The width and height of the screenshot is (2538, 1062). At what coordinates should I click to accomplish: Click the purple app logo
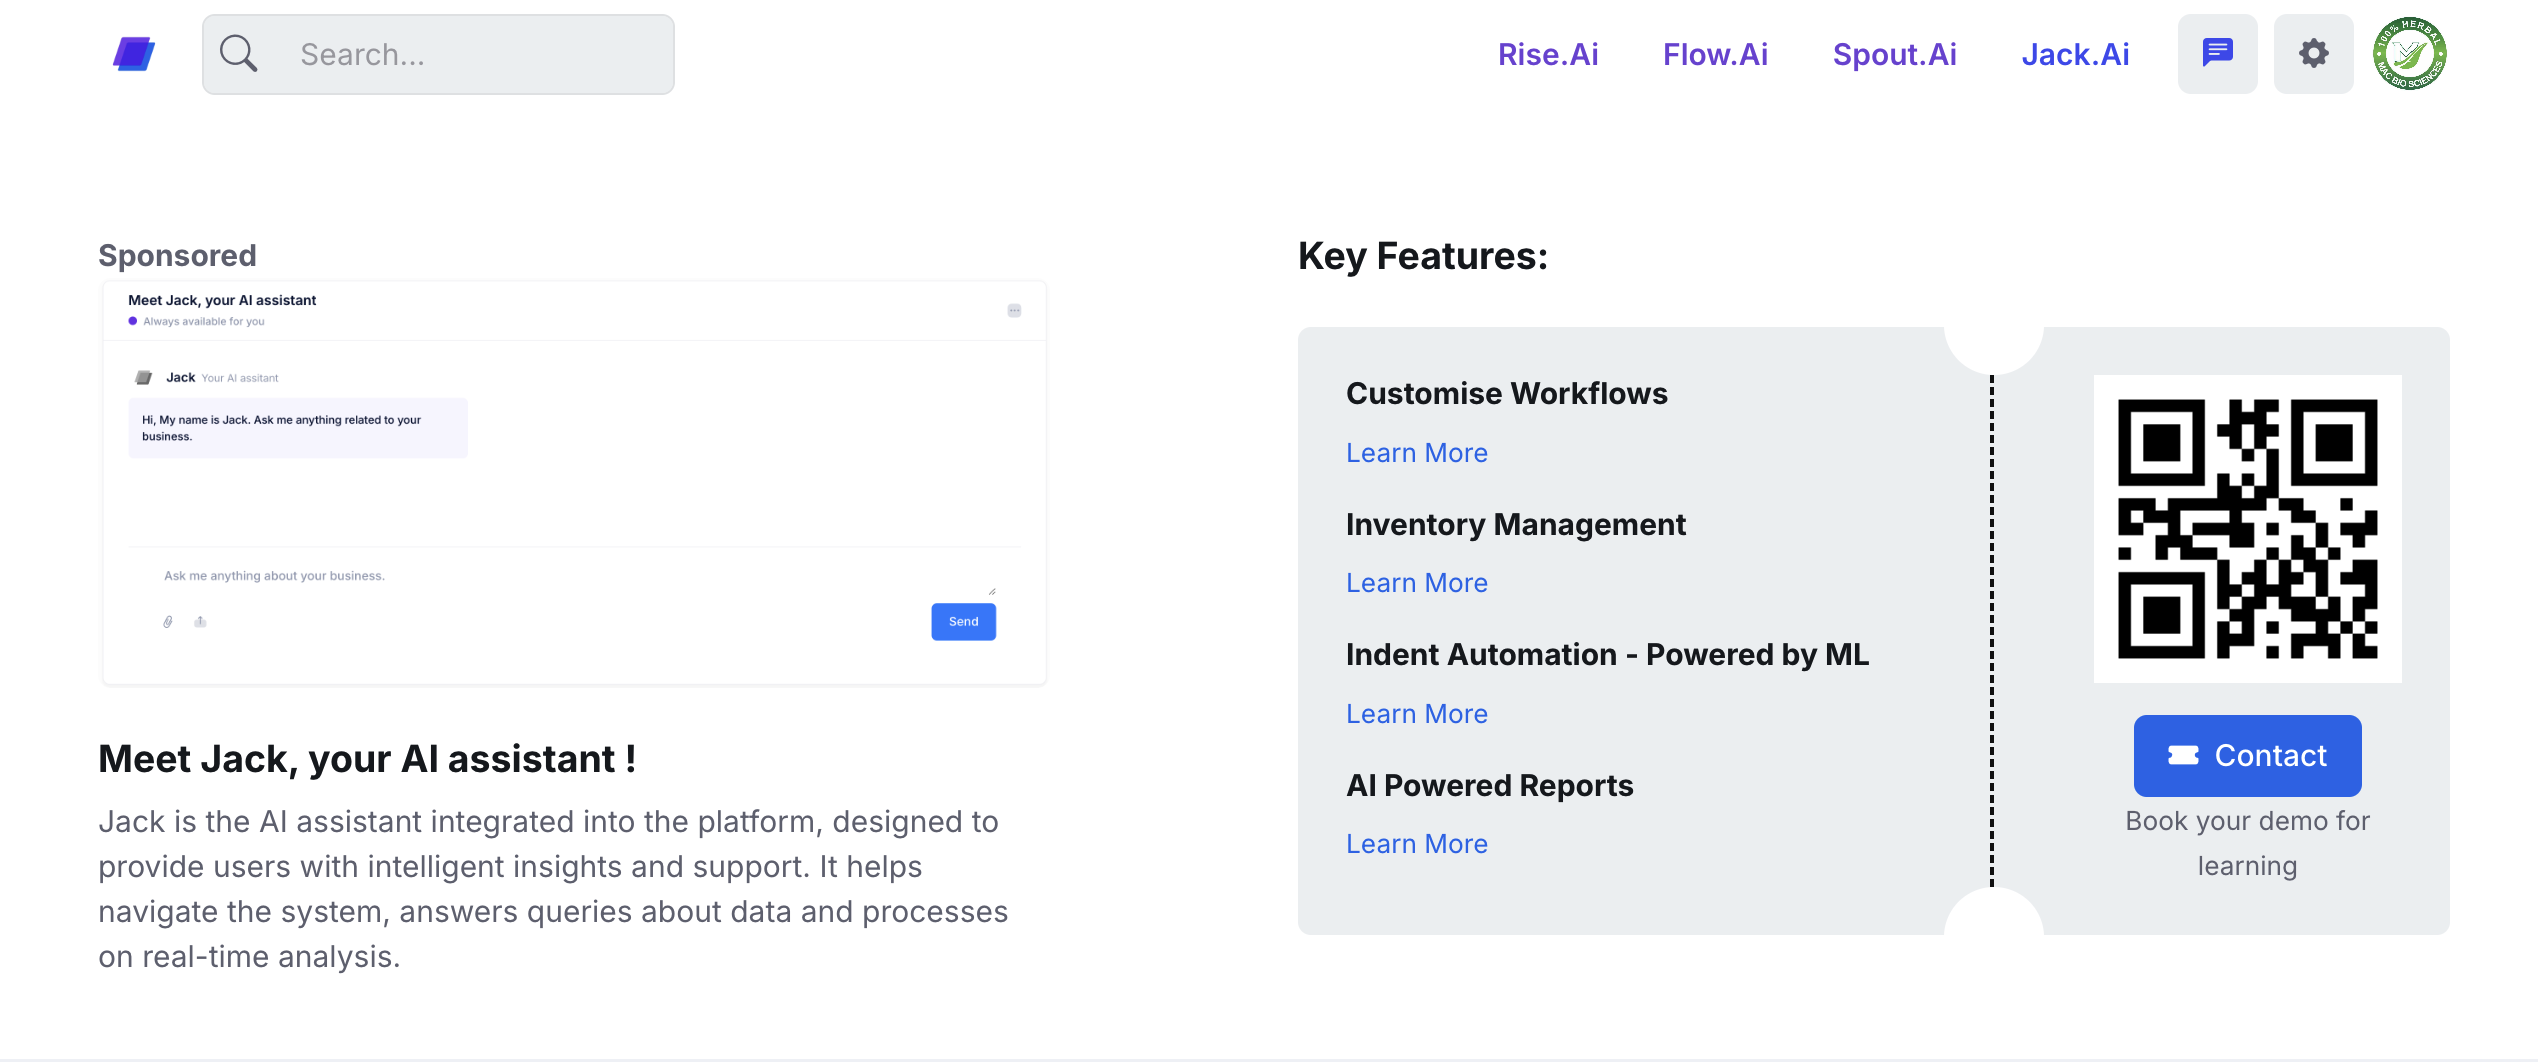point(134,54)
